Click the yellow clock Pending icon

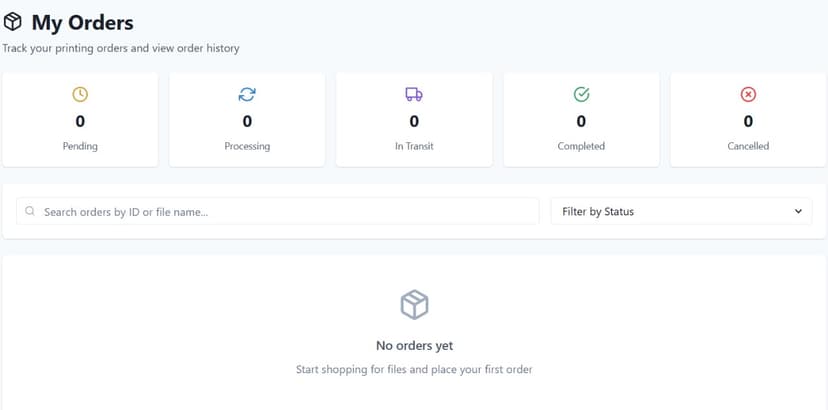pos(80,94)
